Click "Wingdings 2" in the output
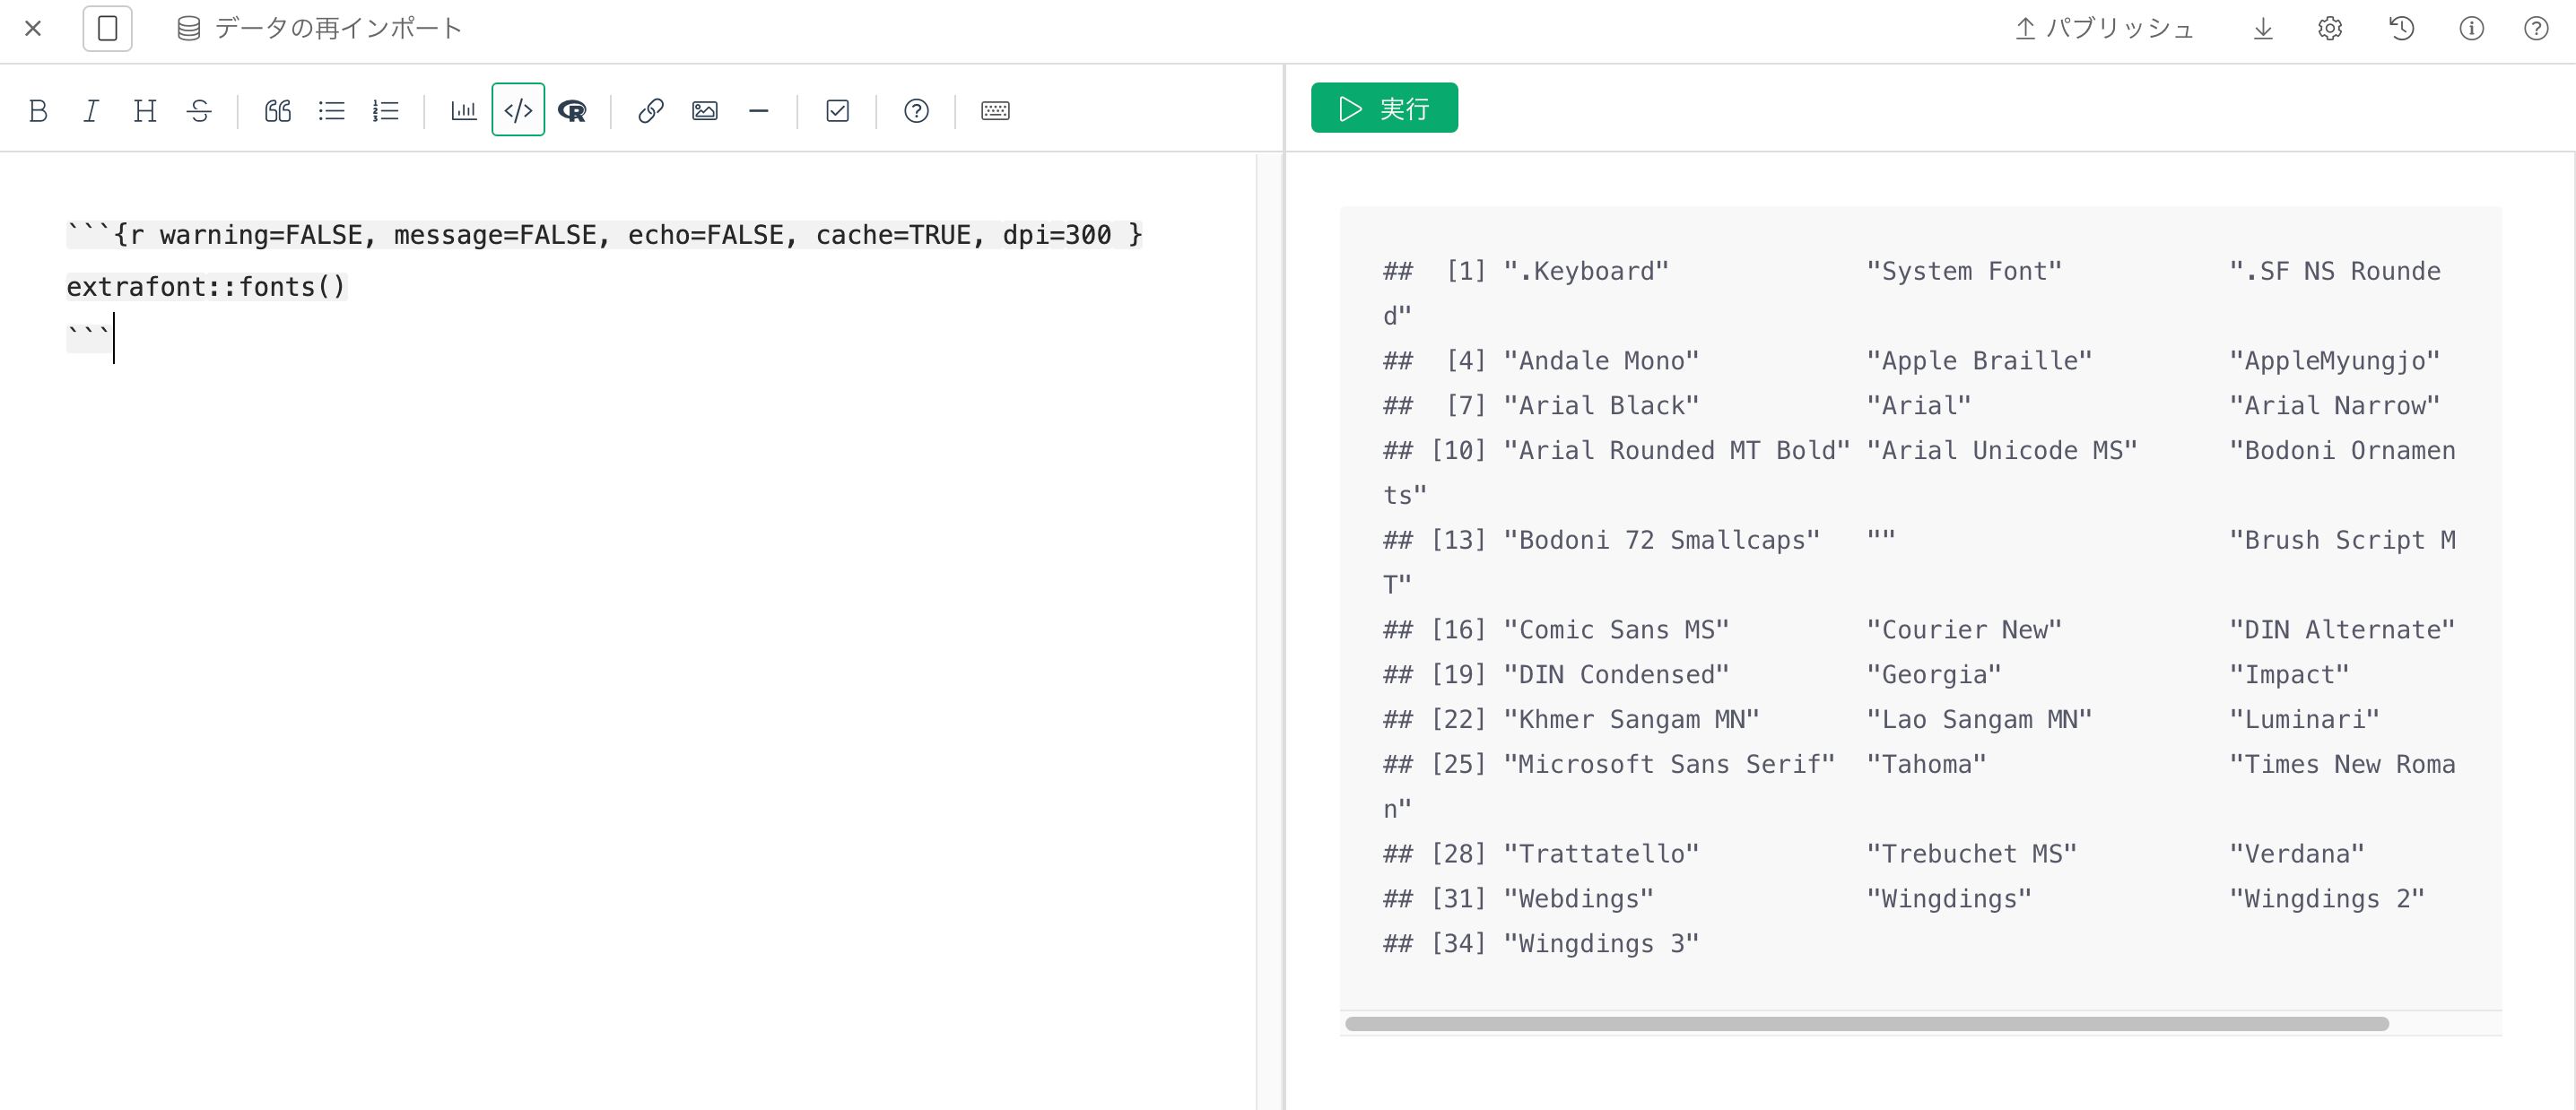Image resolution: width=2576 pixels, height=1110 pixels. [2327, 899]
